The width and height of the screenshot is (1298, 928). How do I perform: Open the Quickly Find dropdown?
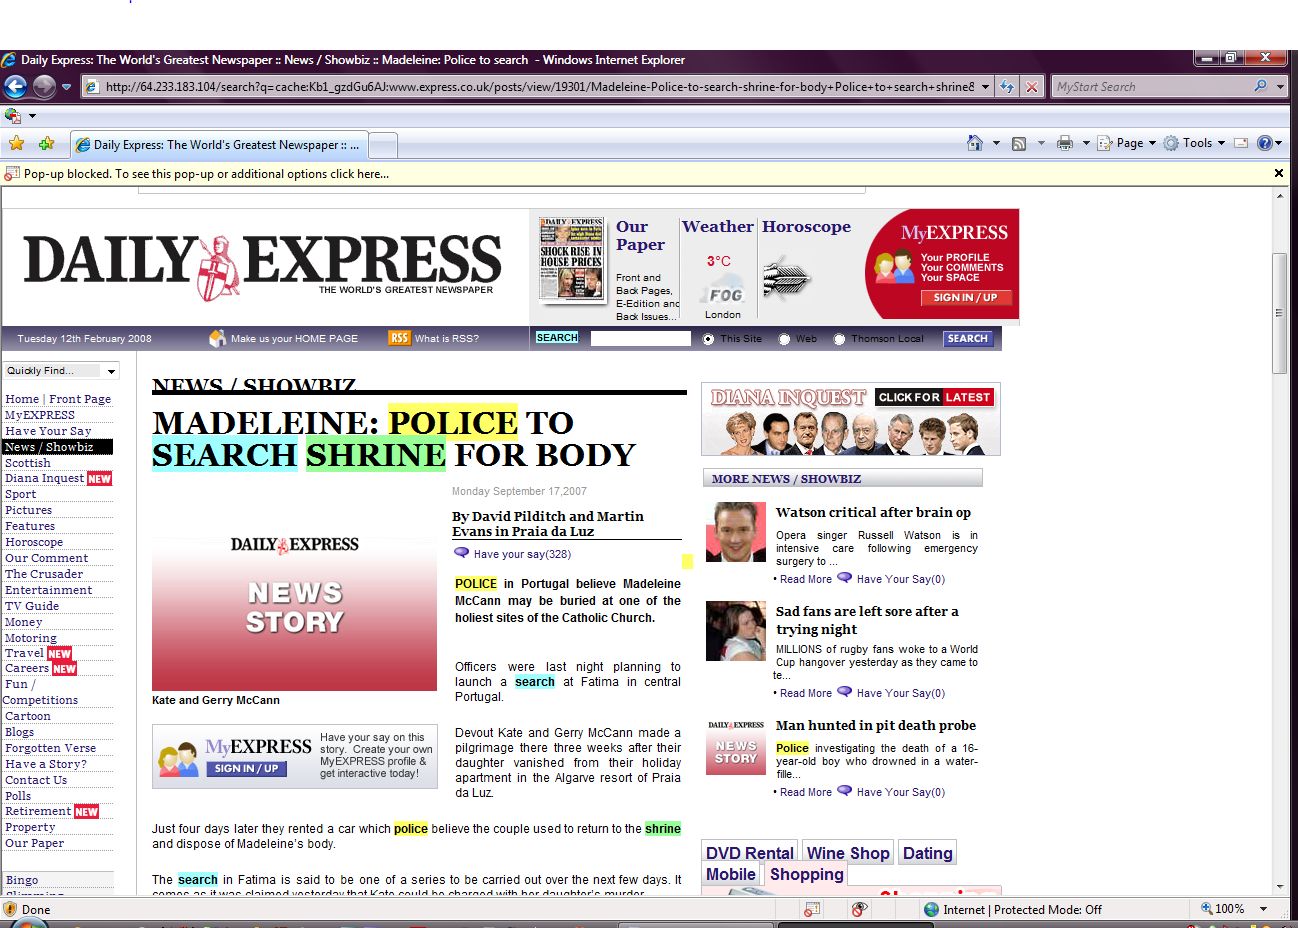coord(61,371)
